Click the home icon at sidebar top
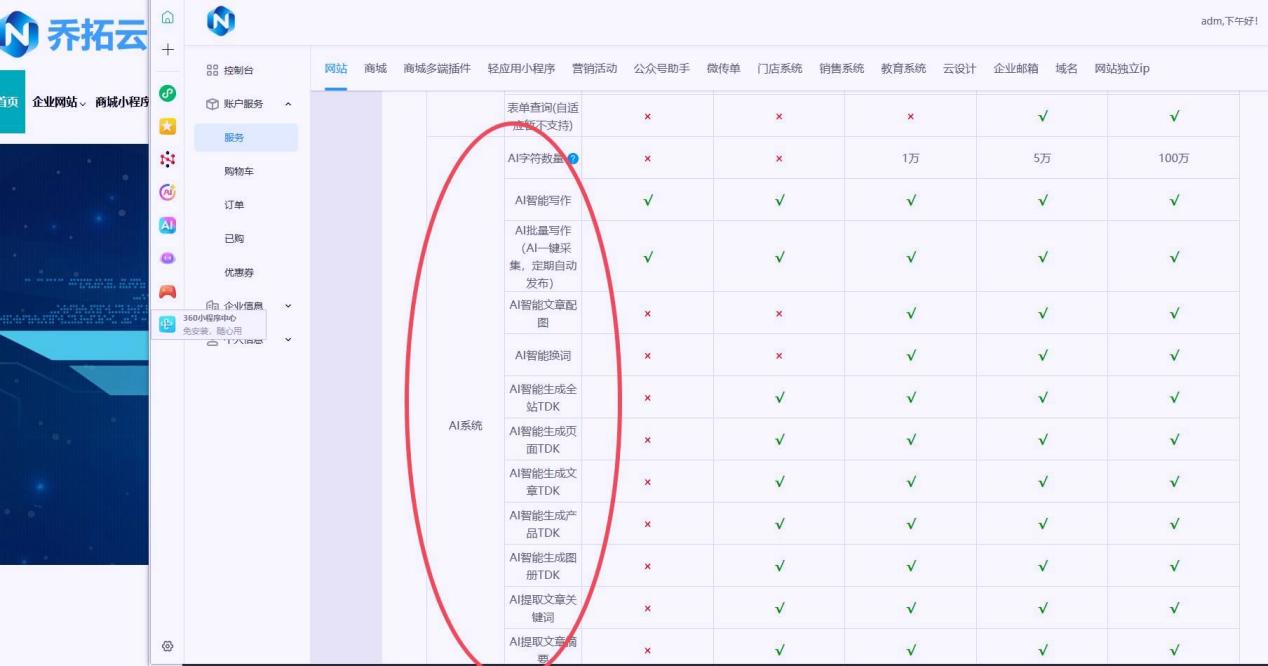 pos(168,15)
